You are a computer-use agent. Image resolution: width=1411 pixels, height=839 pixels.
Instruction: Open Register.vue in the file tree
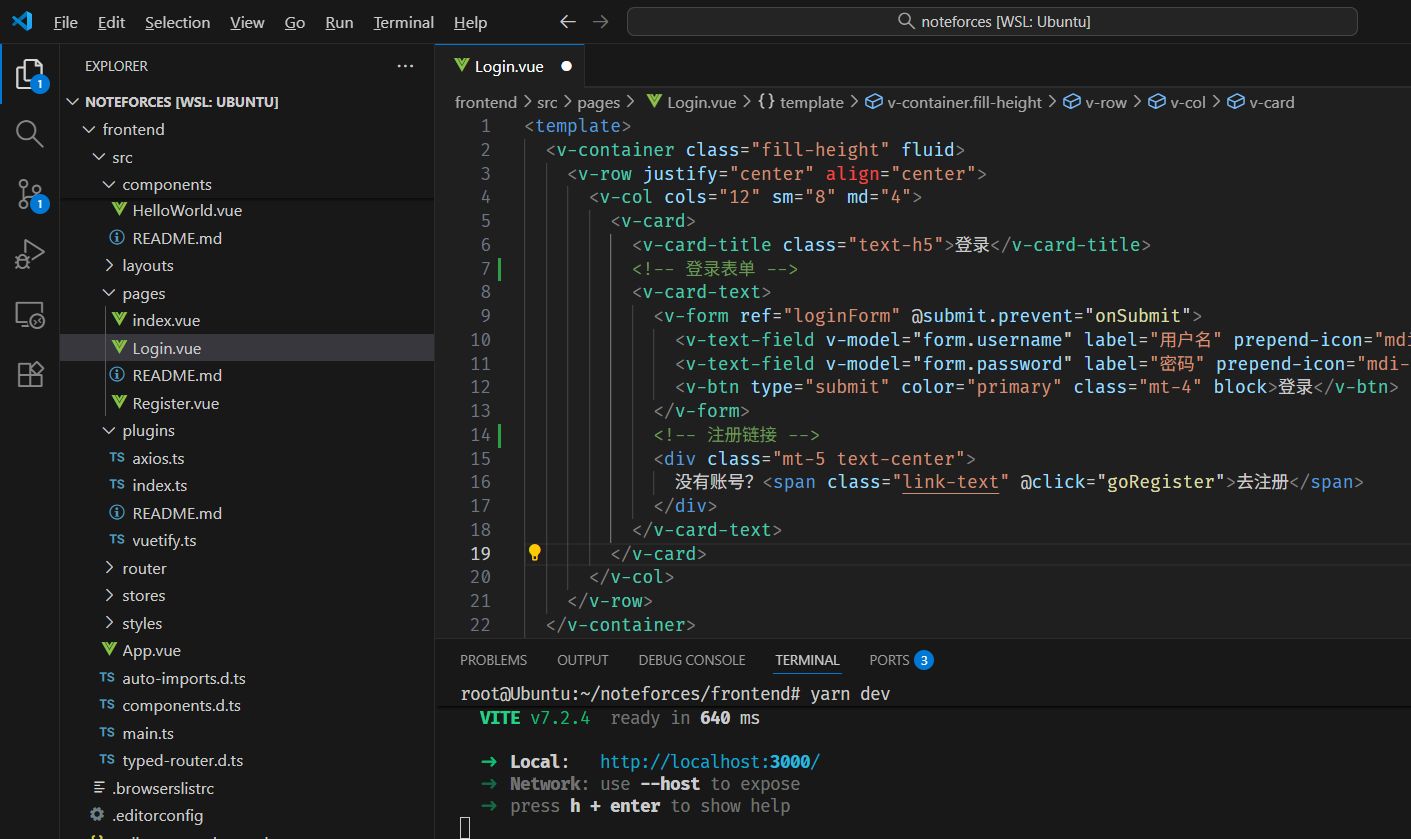click(x=175, y=404)
